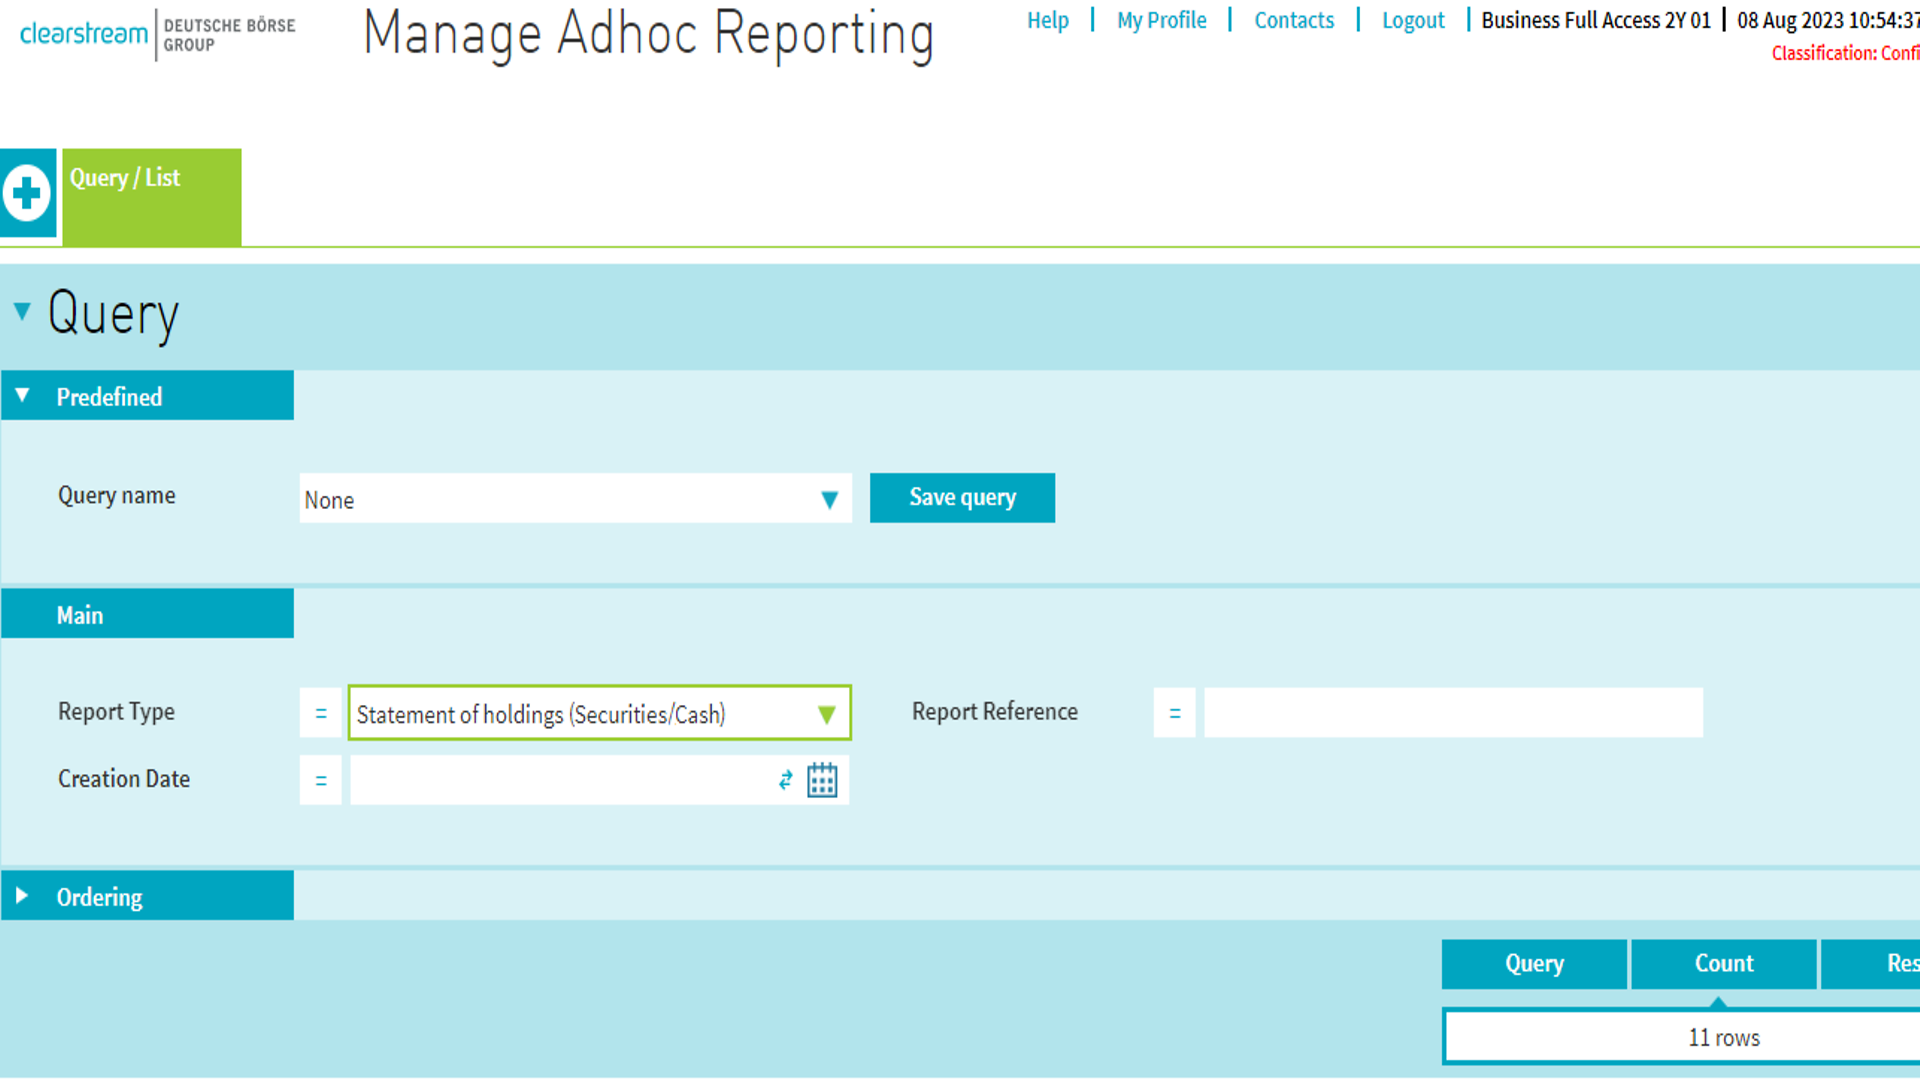Open the Contacts link
The height and width of the screenshot is (1080, 1920).
coord(1293,20)
